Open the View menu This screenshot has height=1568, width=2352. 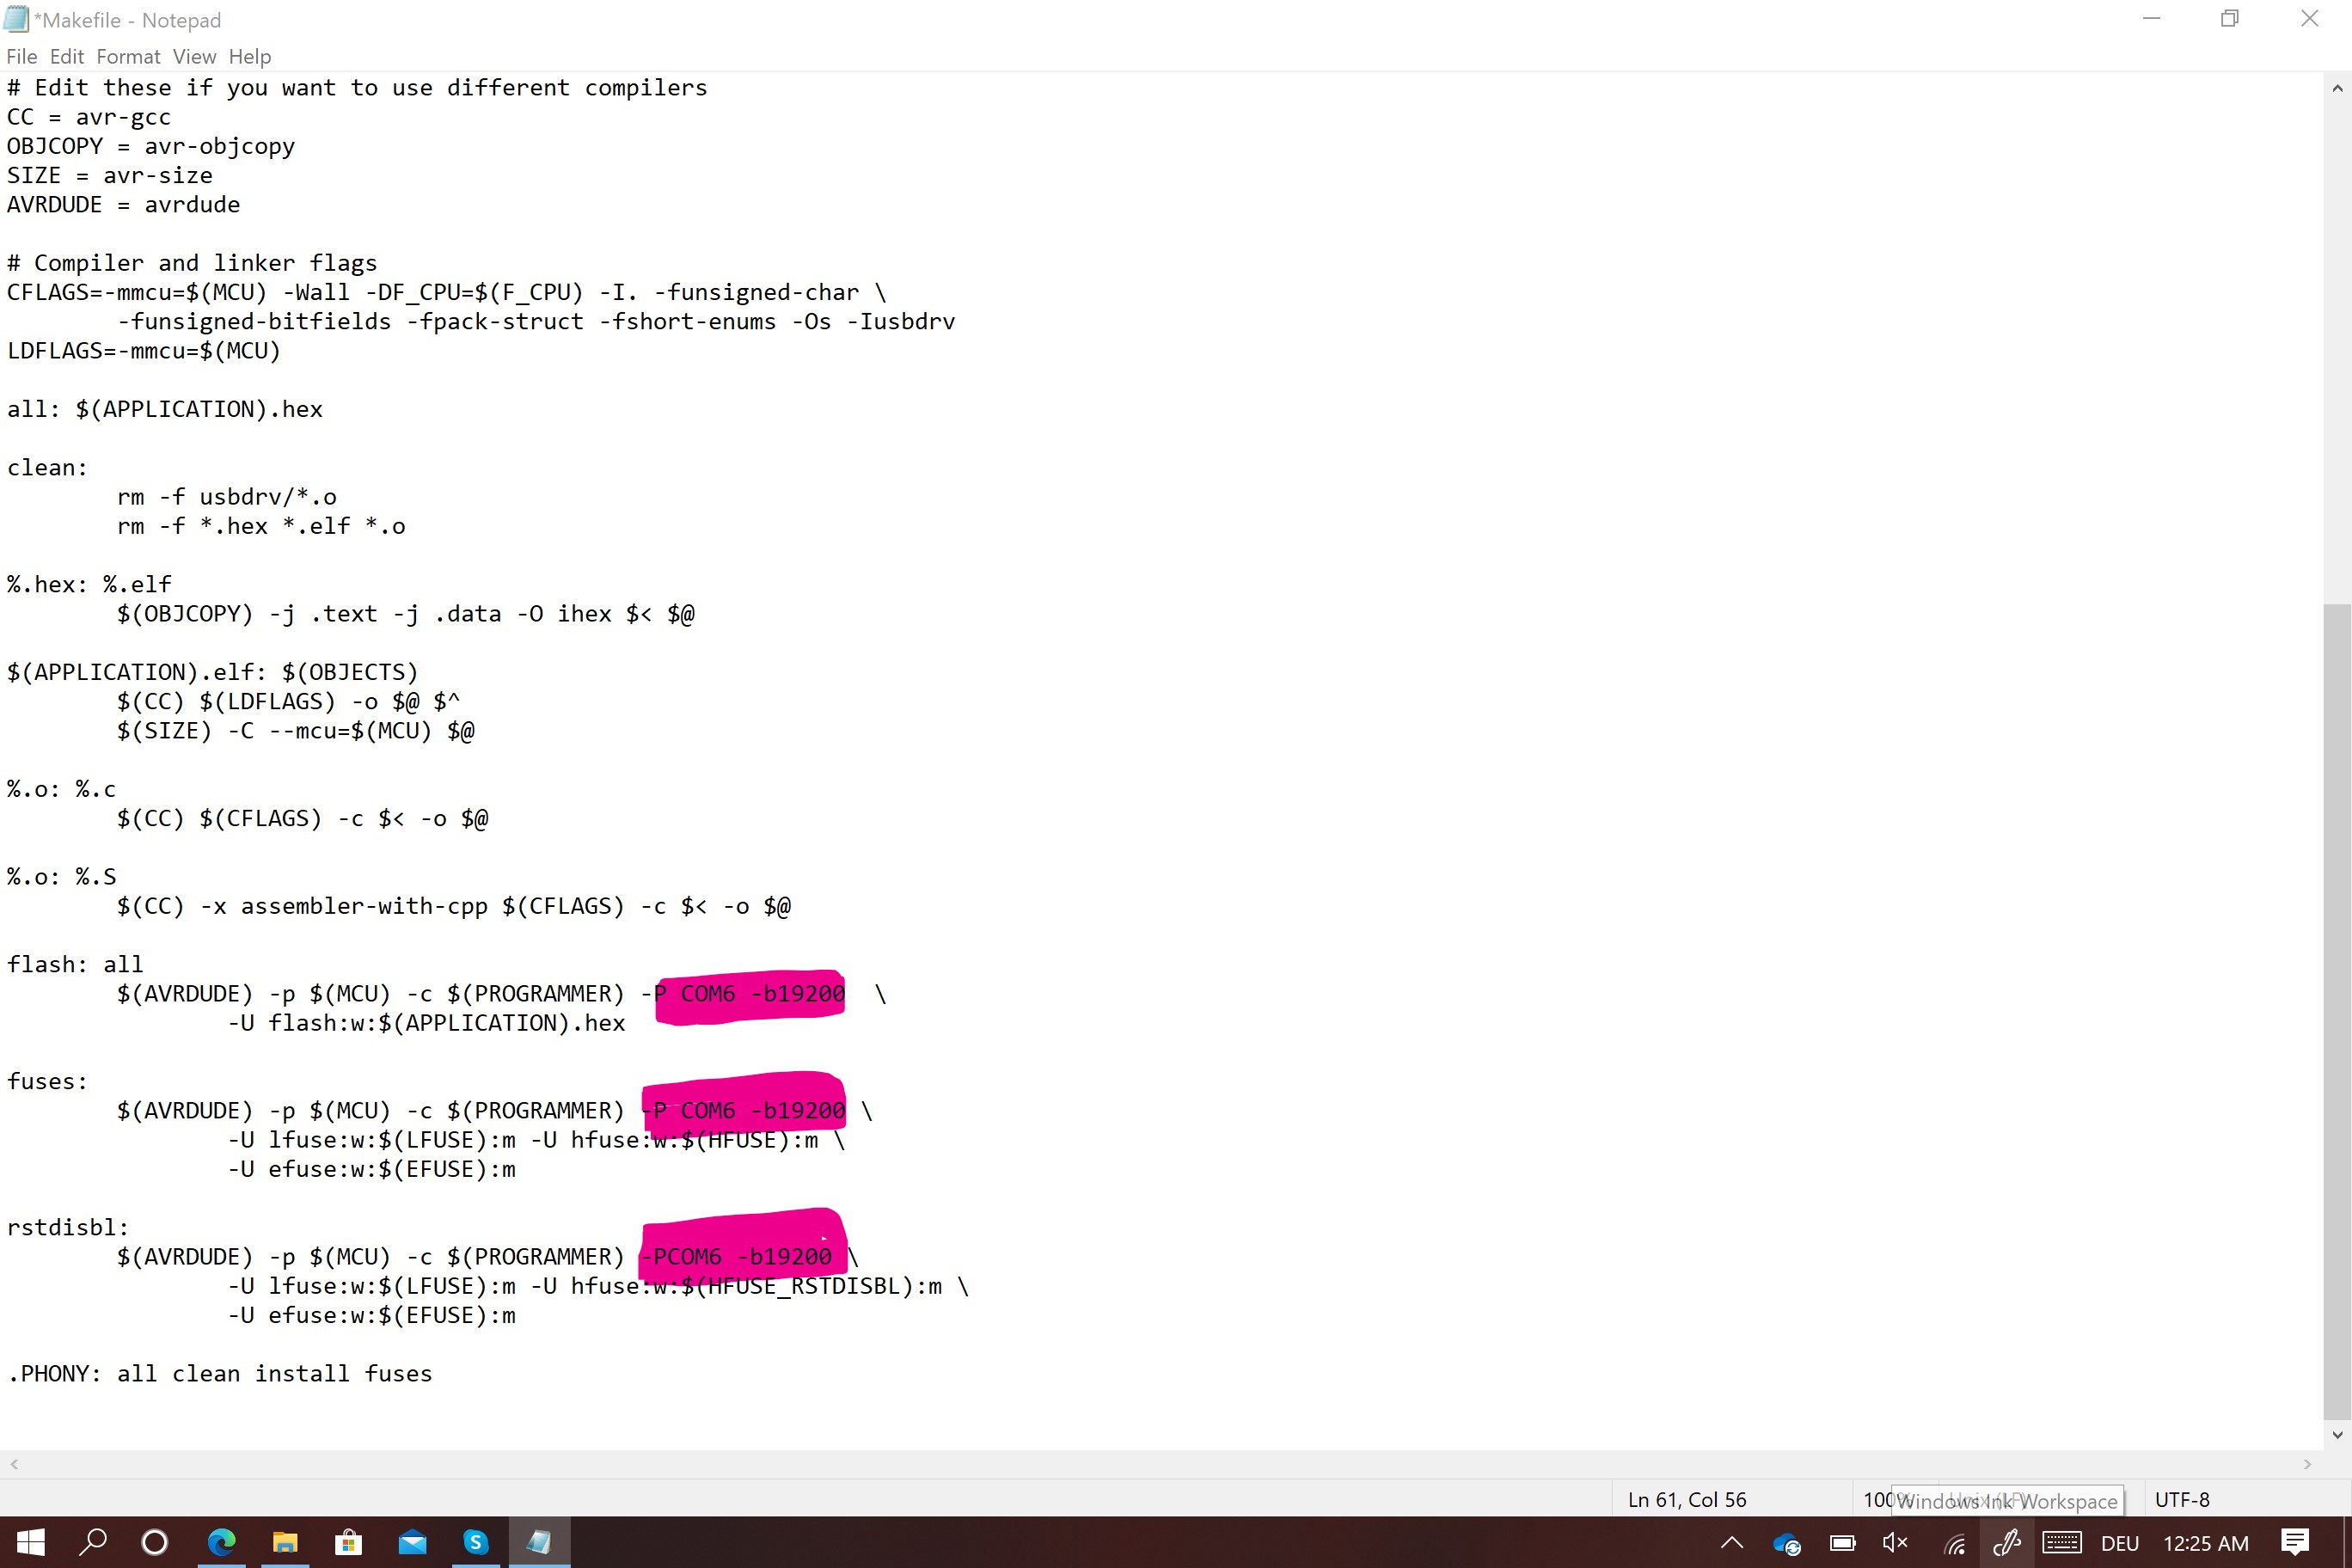(x=194, y=57)
